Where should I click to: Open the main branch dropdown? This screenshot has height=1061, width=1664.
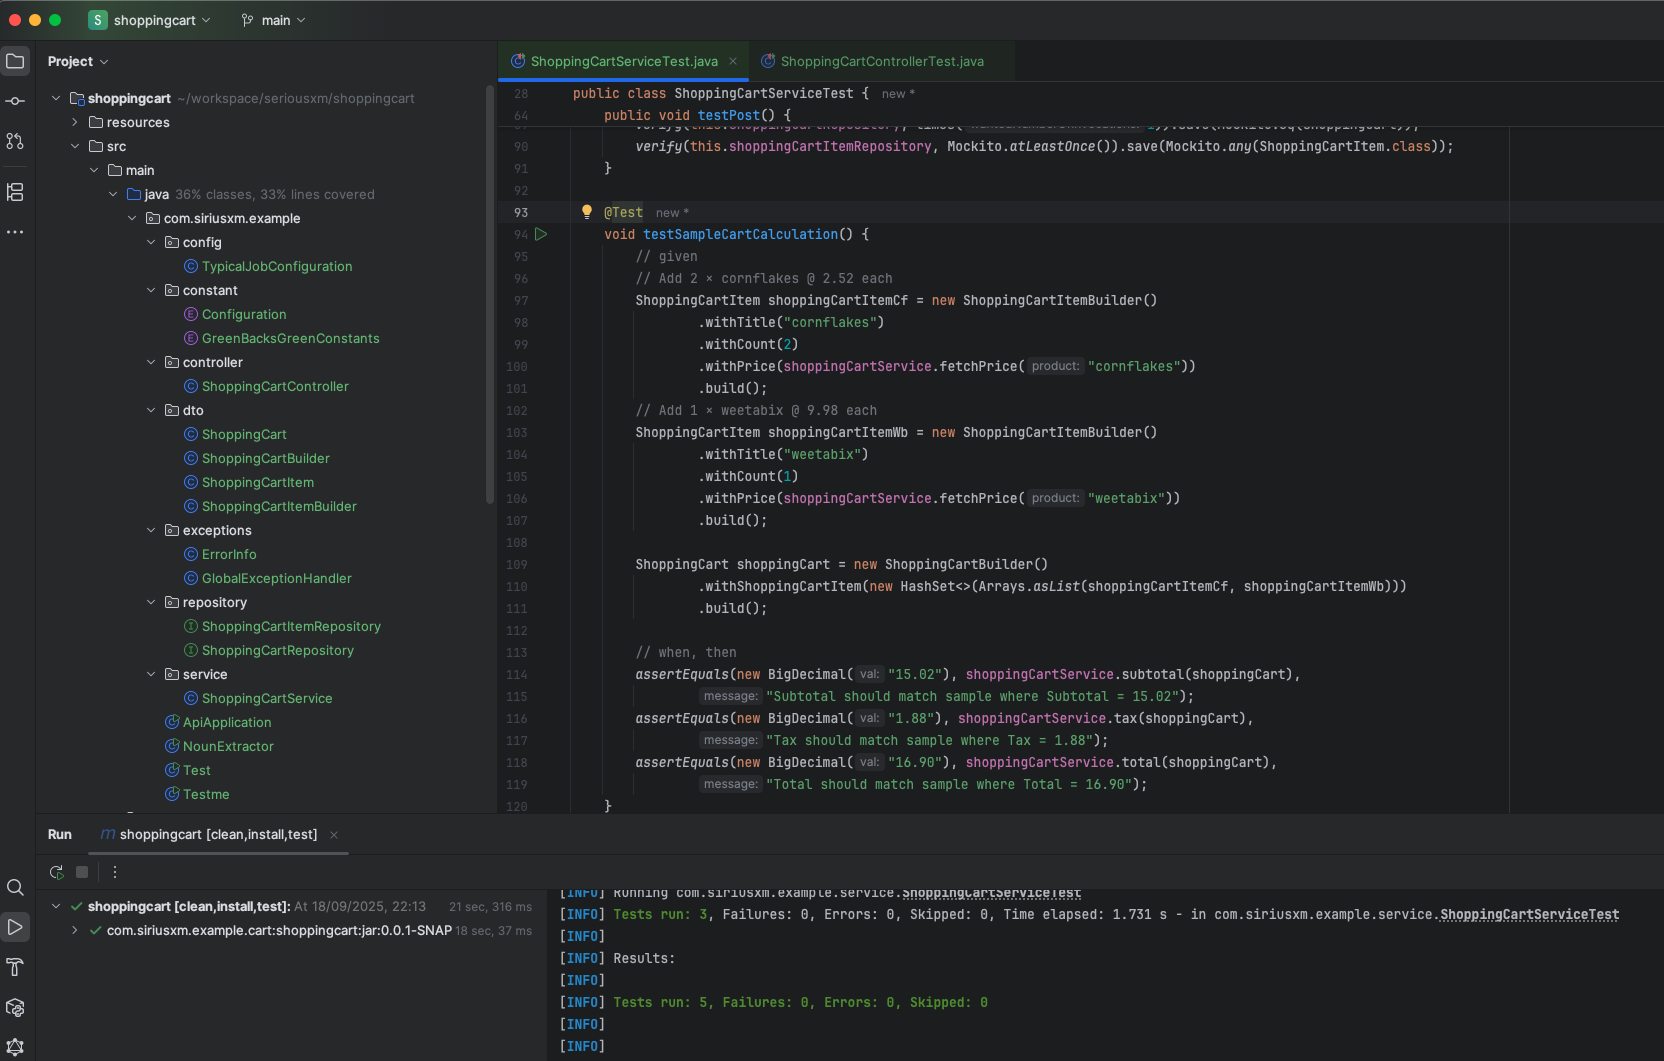[x=272, y=20]
